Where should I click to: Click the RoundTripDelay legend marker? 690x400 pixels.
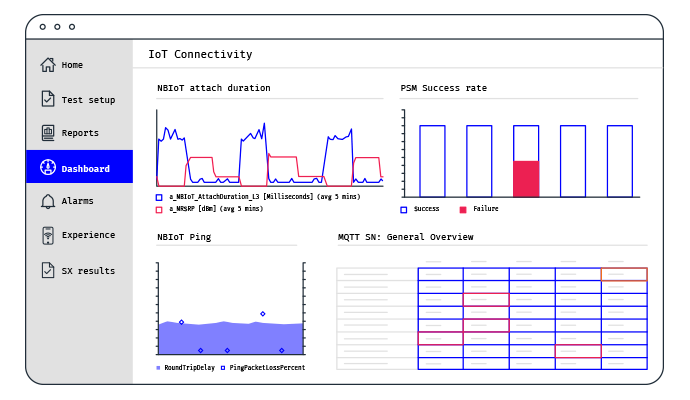[x=158, y=368]
